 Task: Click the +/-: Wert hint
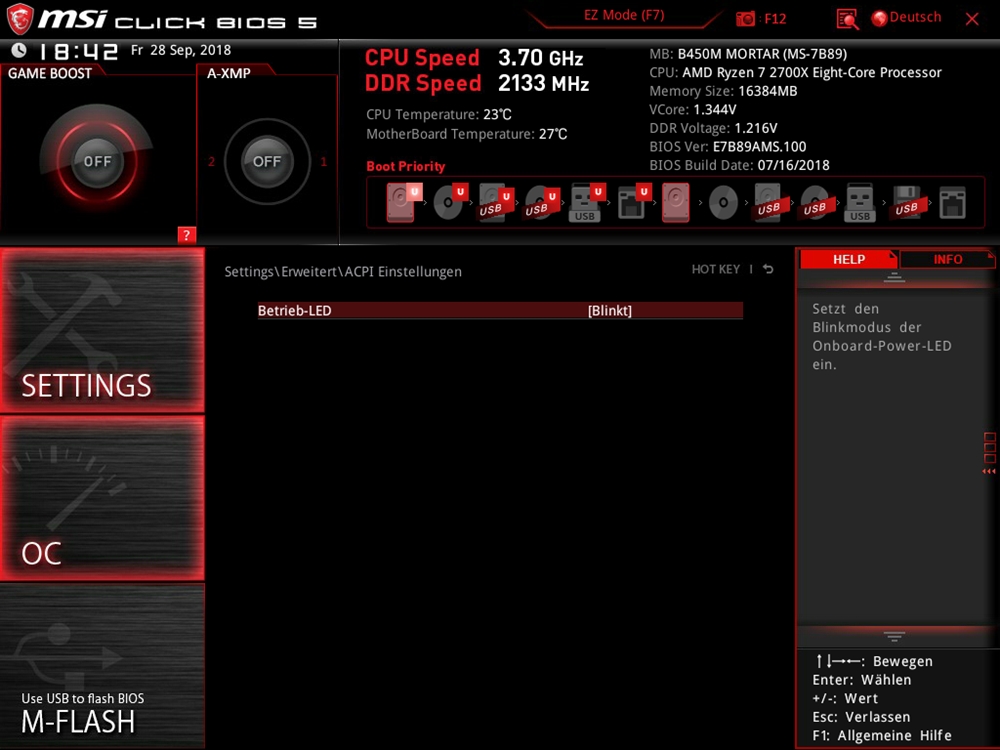pos(845,698)
